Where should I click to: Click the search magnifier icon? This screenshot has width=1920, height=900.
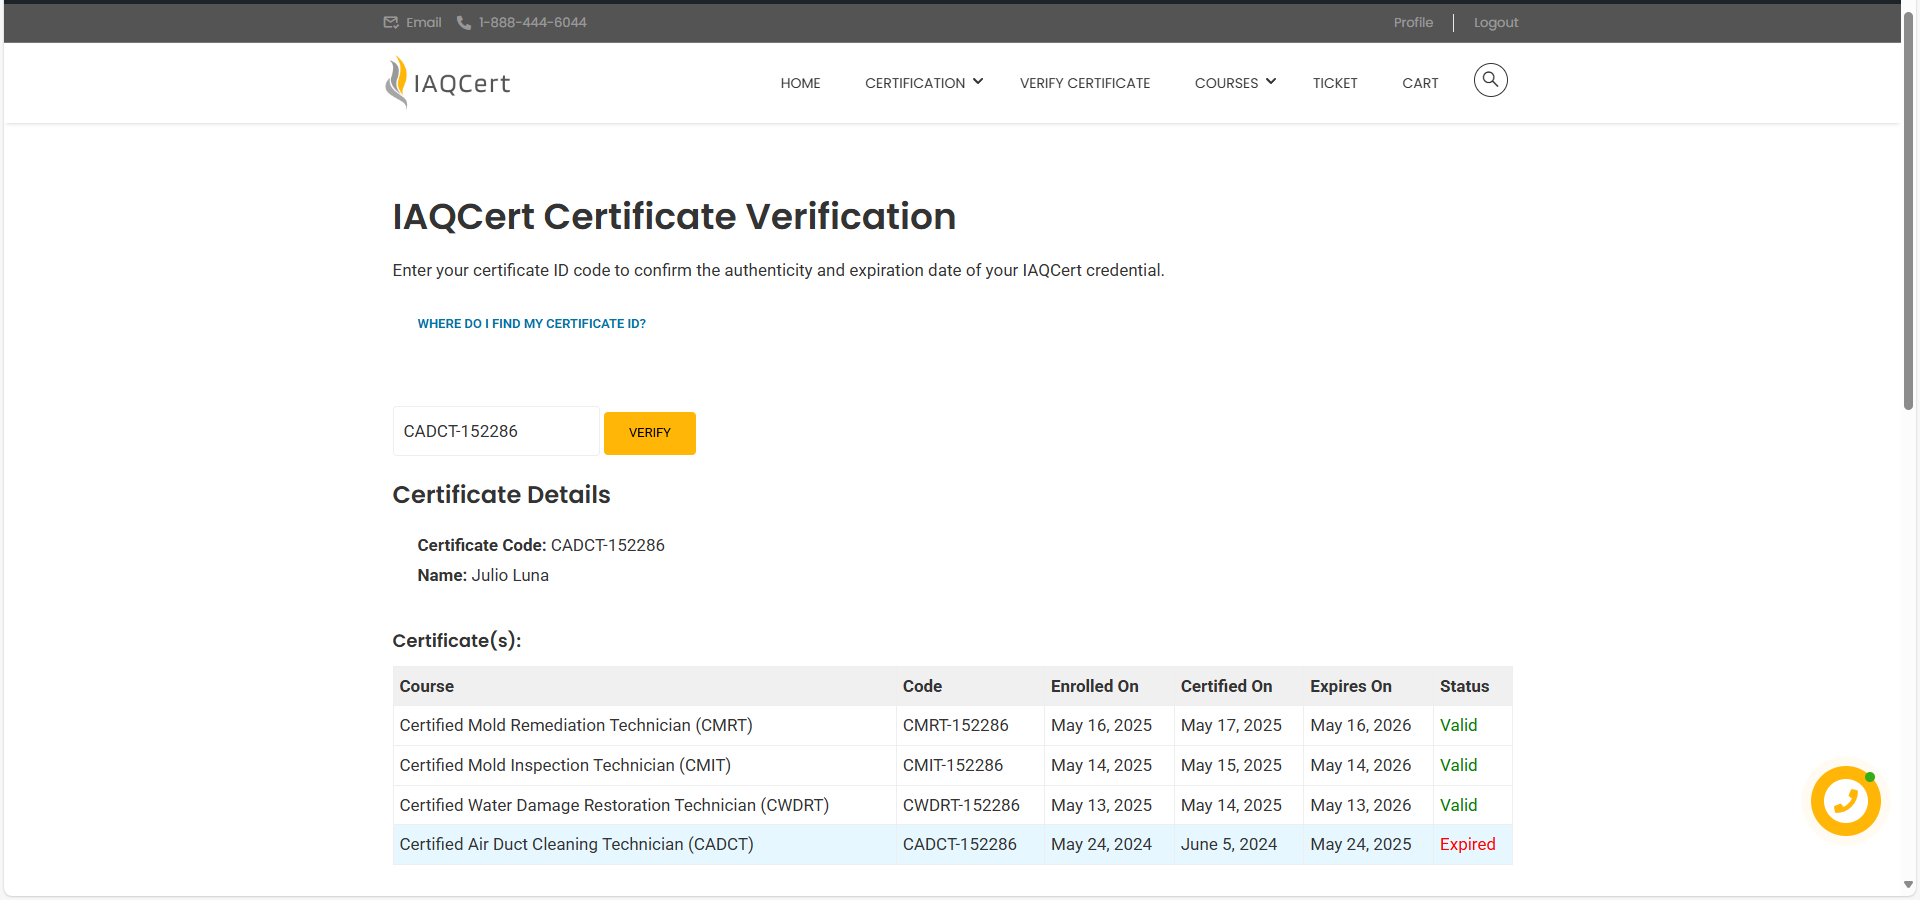(1490, 80)
